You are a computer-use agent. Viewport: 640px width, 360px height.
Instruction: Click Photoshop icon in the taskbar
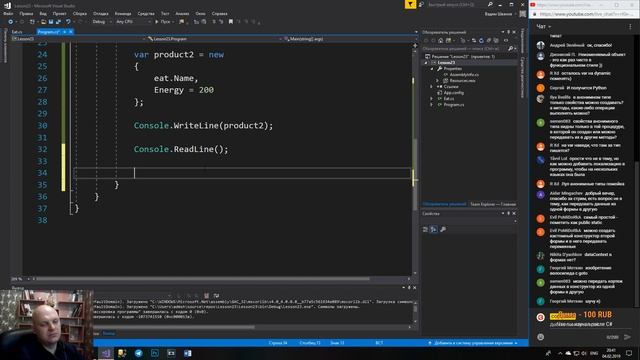click(x=155, y=353)
